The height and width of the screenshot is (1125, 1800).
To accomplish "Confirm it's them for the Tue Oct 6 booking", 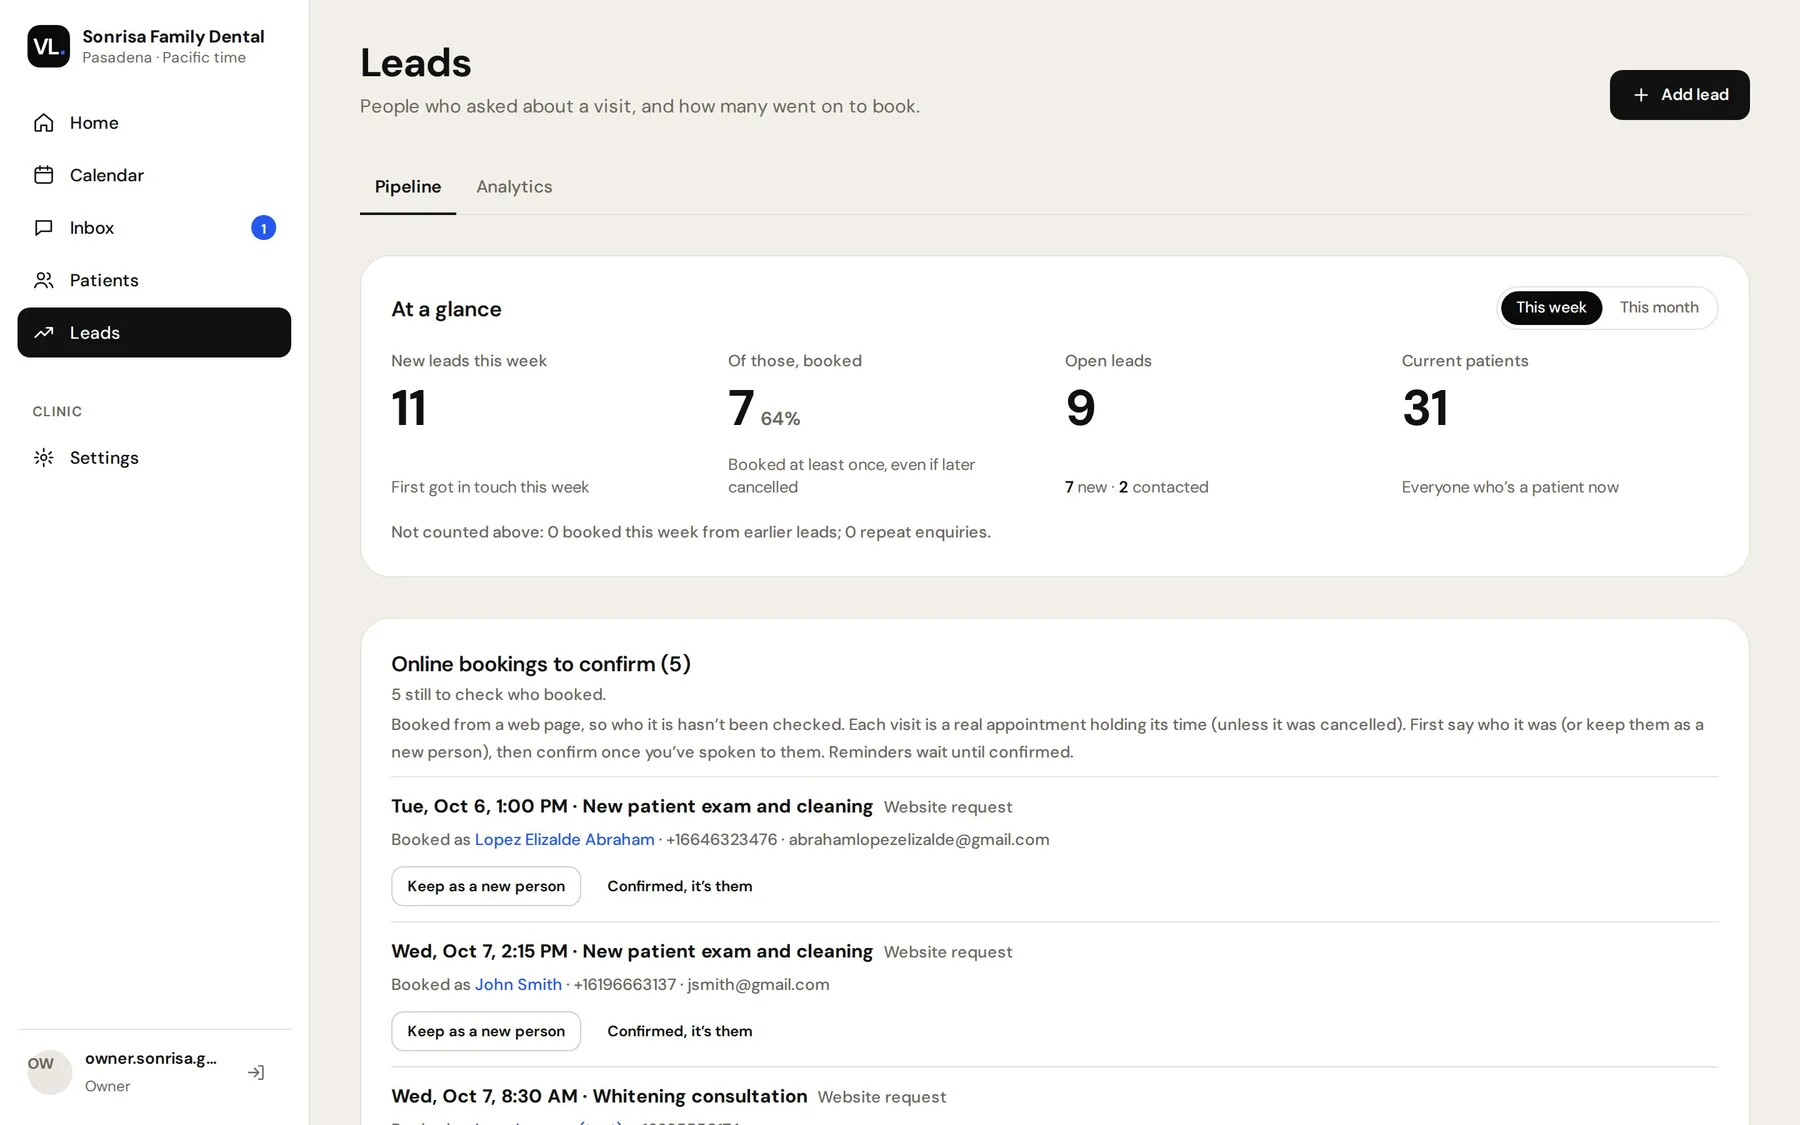I will (680, 886).
